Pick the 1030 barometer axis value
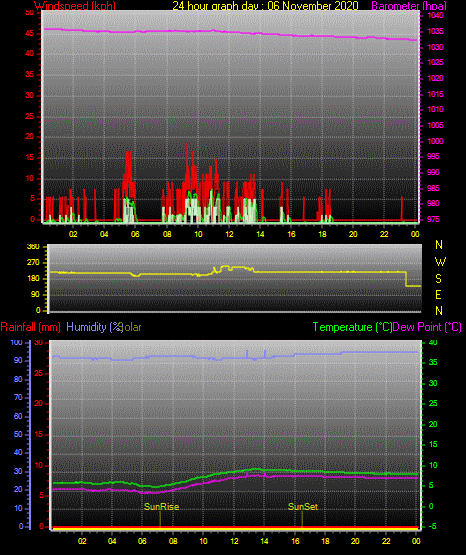 [435, 47]
